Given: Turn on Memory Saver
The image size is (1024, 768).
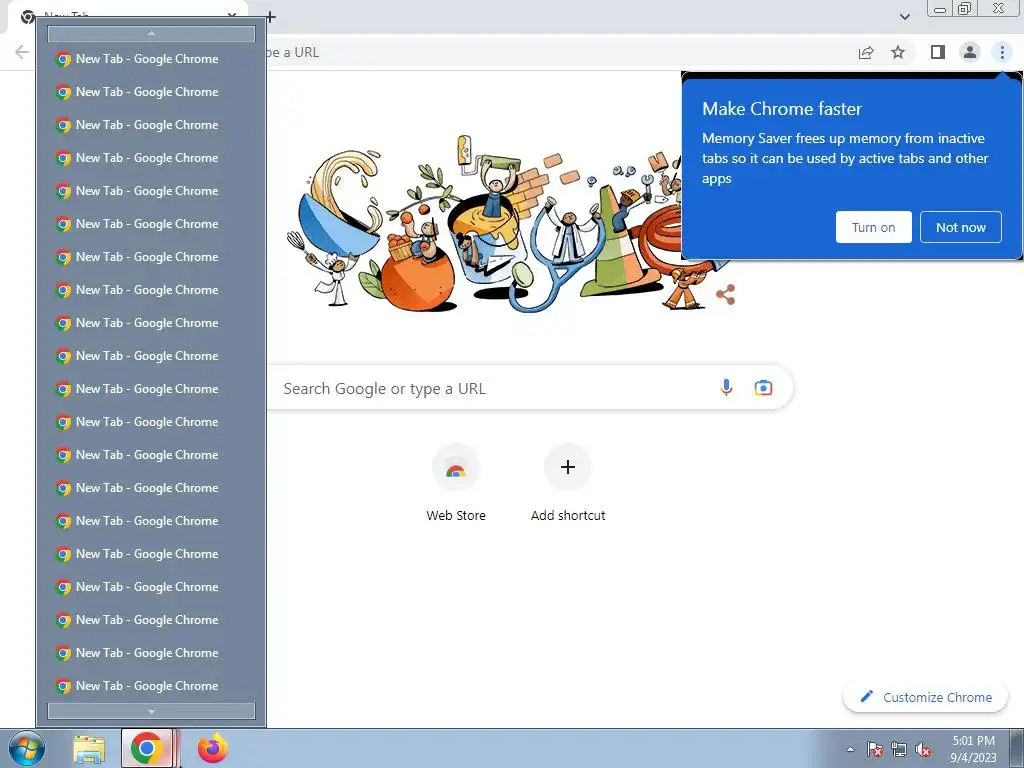Looking at the screenshot, I should 873,227.
